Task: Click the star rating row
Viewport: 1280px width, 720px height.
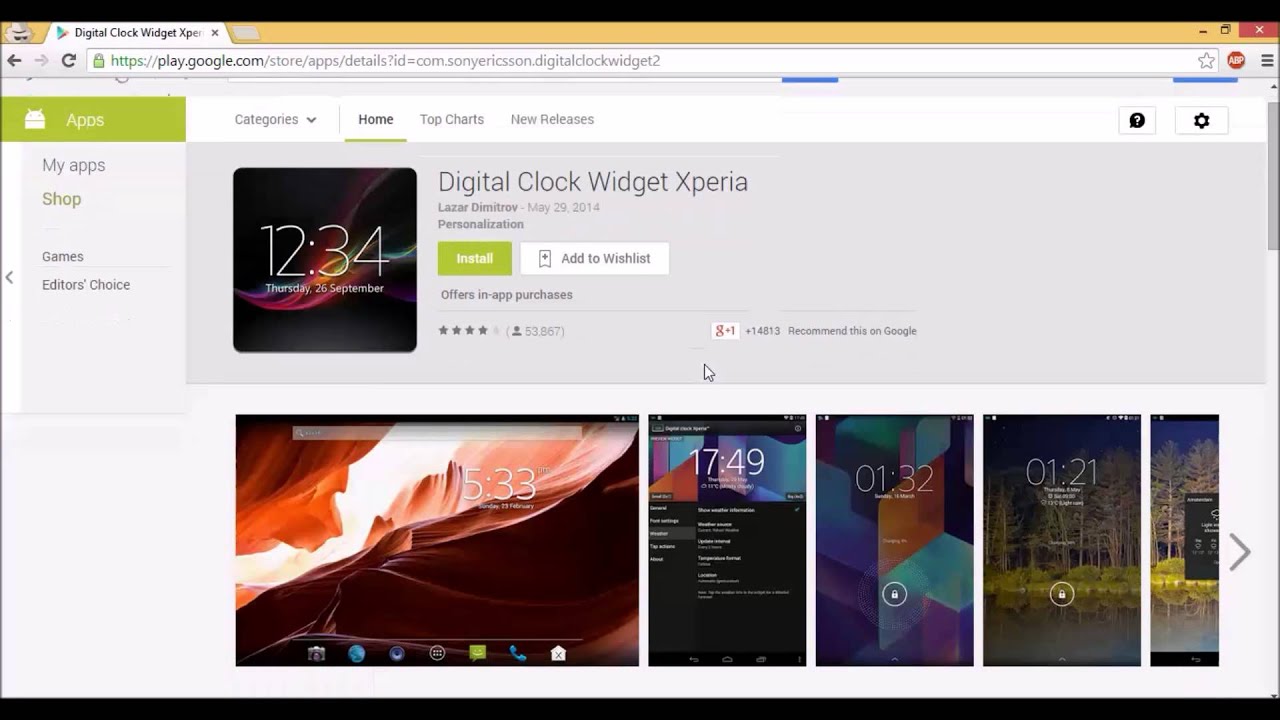Action: coord(469,331)
